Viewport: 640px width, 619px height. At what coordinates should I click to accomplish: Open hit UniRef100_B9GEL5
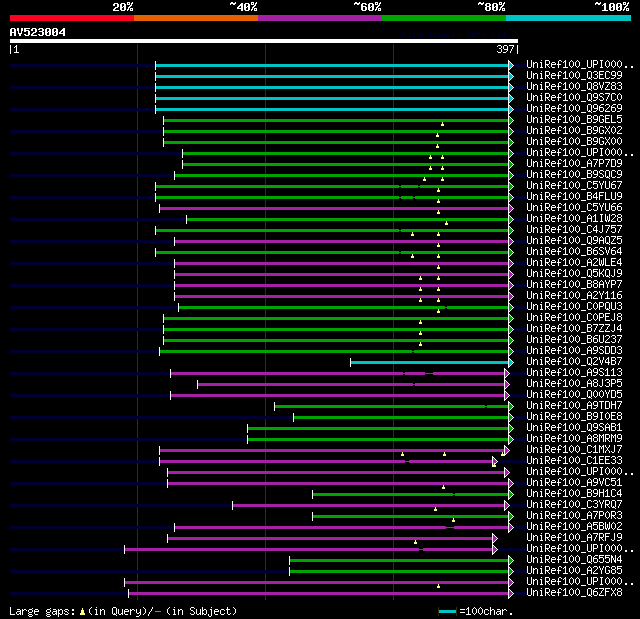574,120
